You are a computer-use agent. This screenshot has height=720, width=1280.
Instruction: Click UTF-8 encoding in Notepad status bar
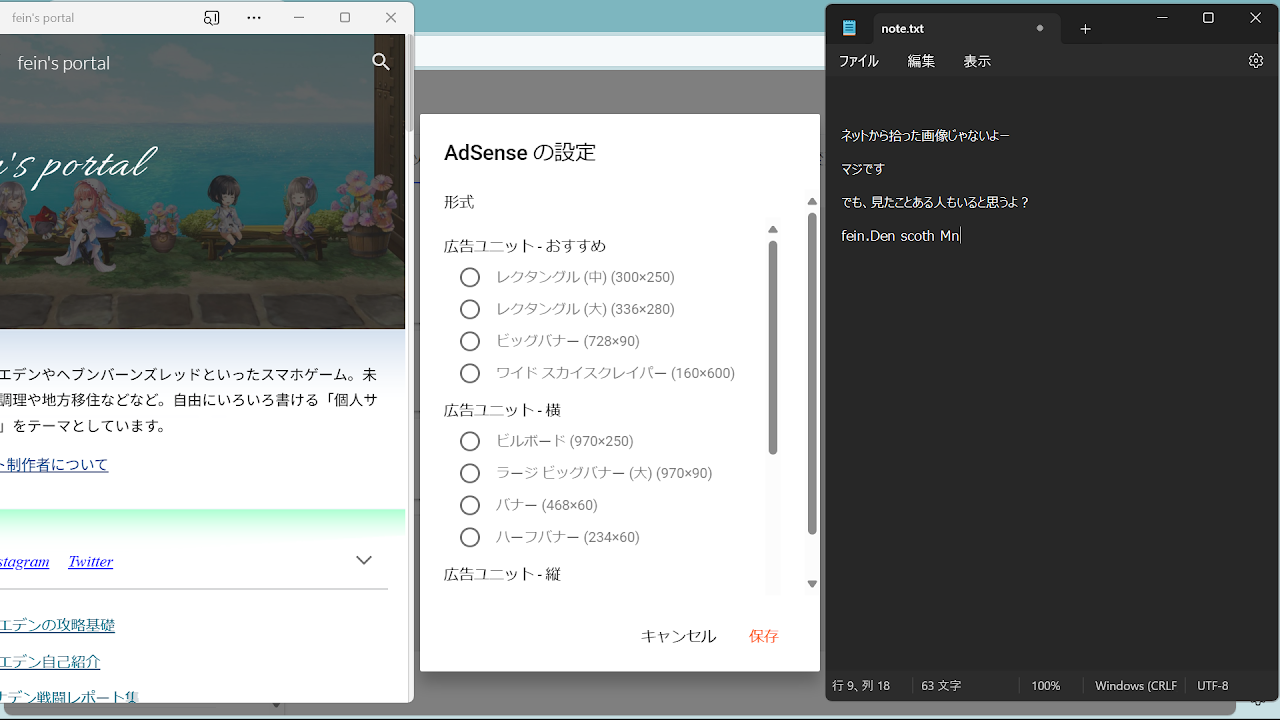[1213, 686]
